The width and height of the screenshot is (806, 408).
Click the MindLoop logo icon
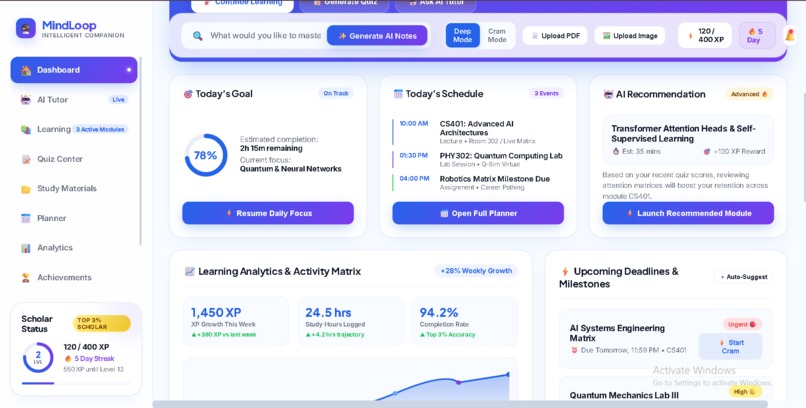tap(26, 28)
